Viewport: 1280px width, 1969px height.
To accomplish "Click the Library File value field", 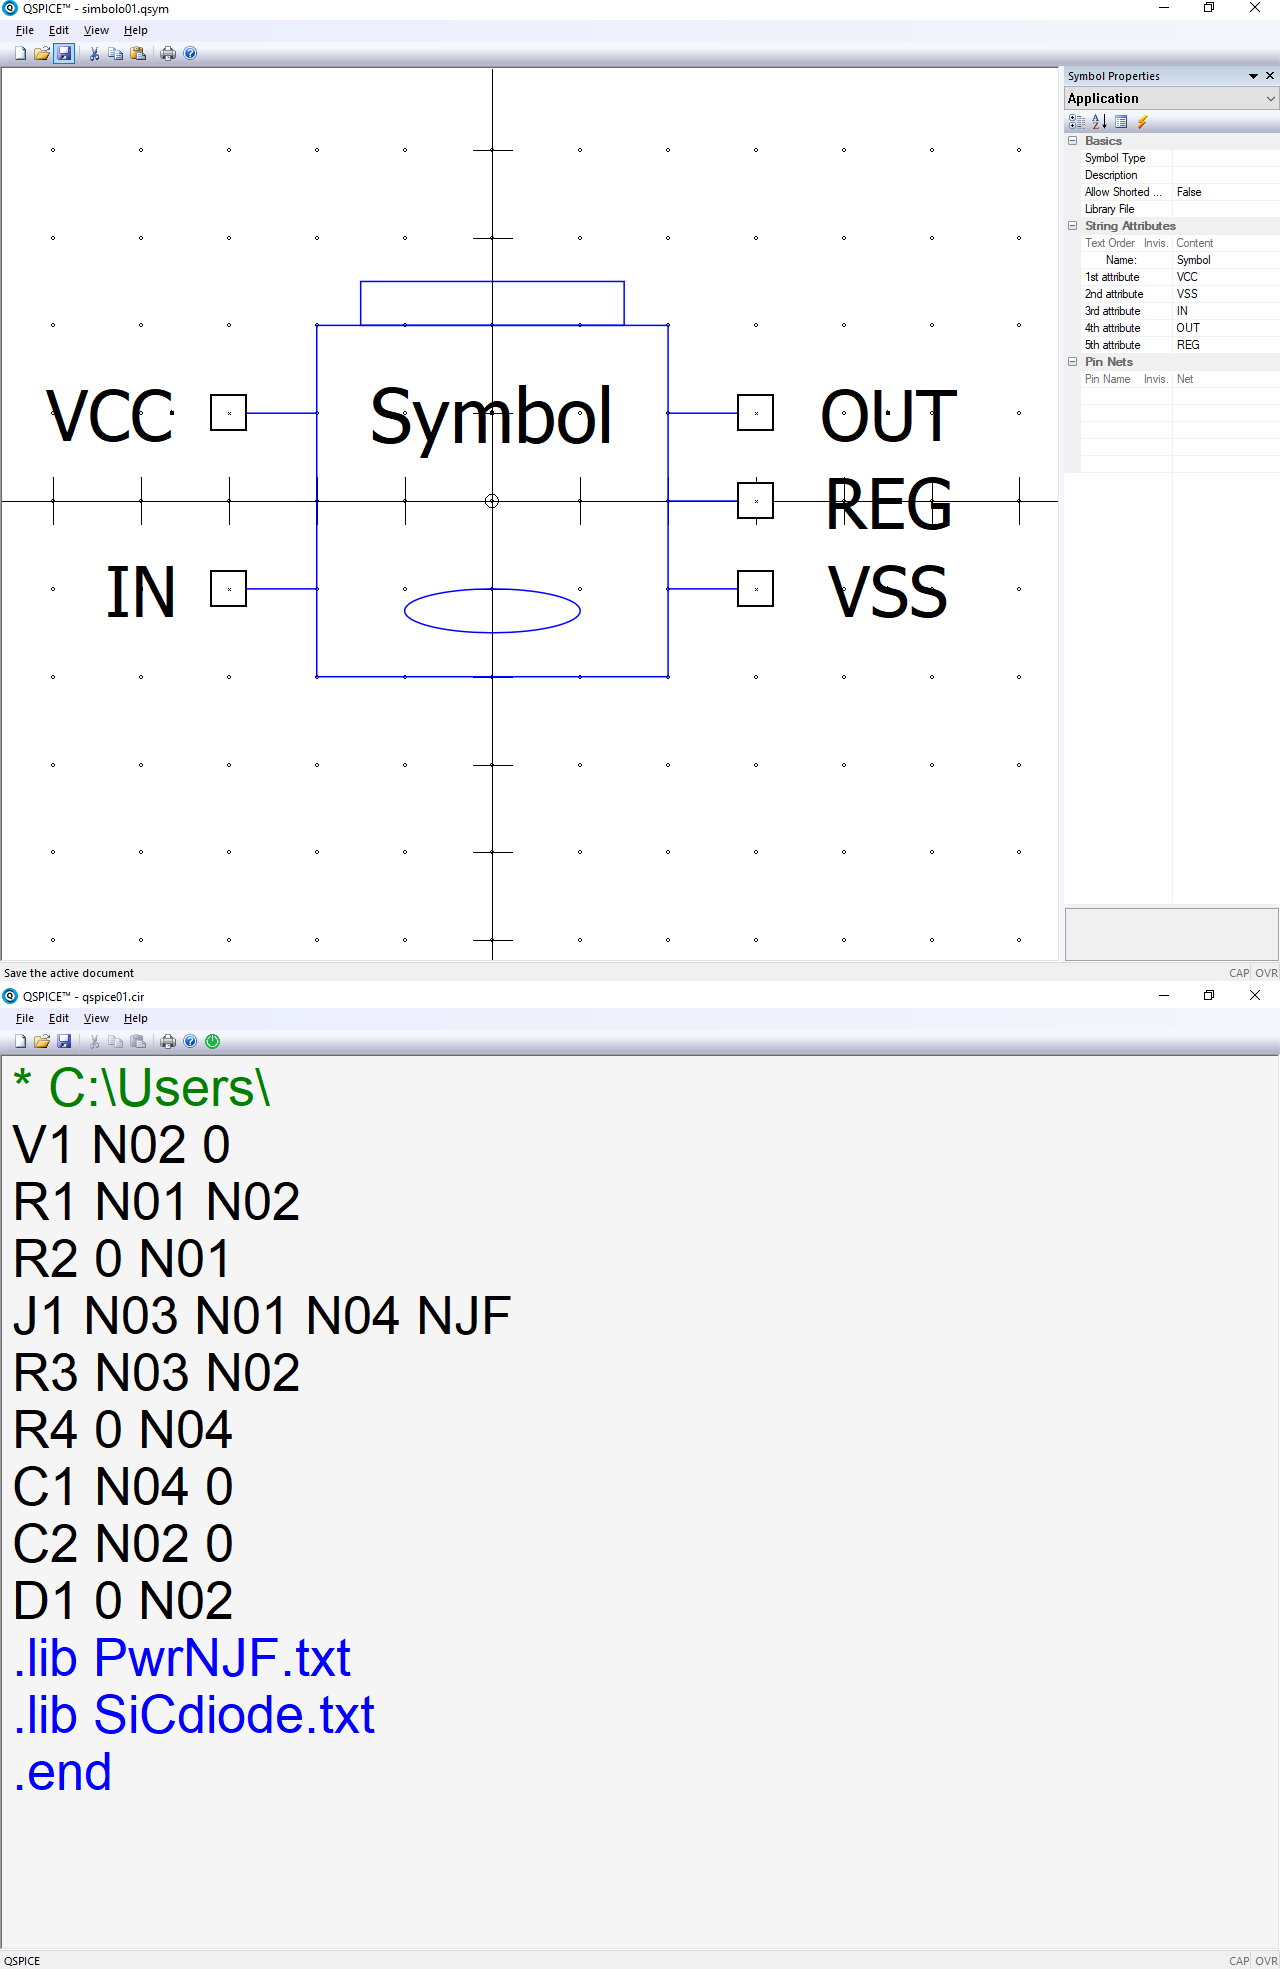I will pyautogui.click(x=1226, y=209).
